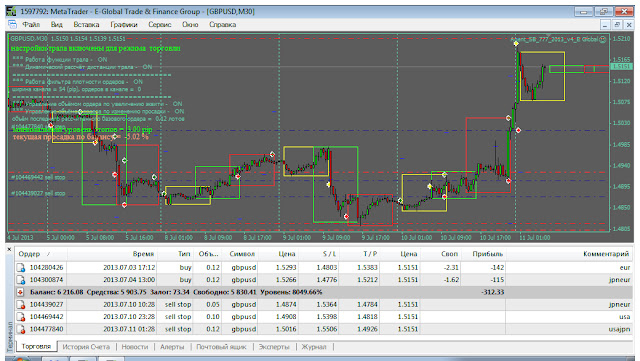Switch to the История Счета tab

point(86,347)
